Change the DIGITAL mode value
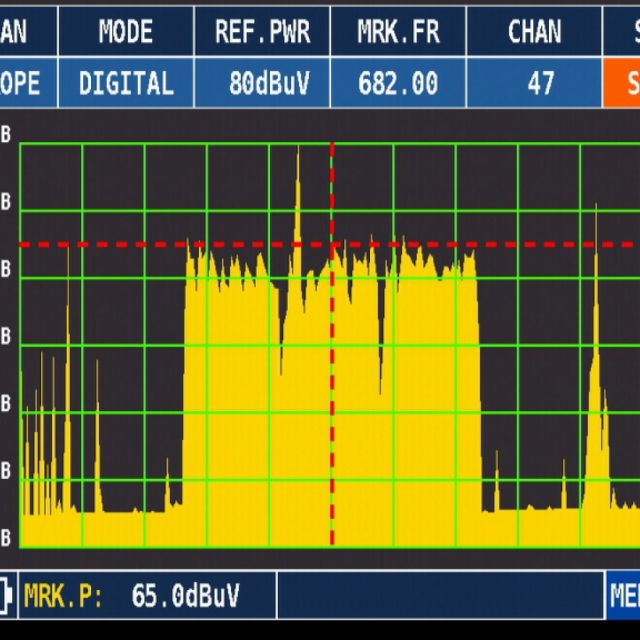This screenshot has height=640, width=640. click(126, 83)
